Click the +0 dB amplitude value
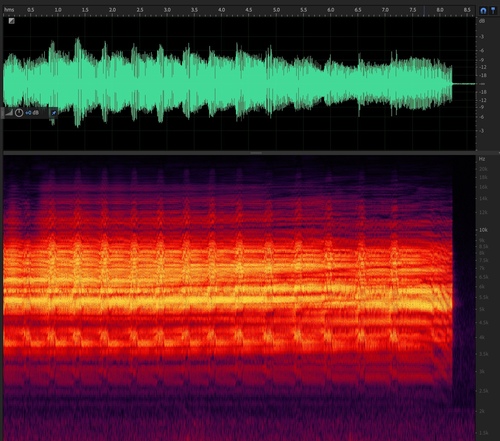The height and width of the screenshot is (441, 500). pos(32,113)
